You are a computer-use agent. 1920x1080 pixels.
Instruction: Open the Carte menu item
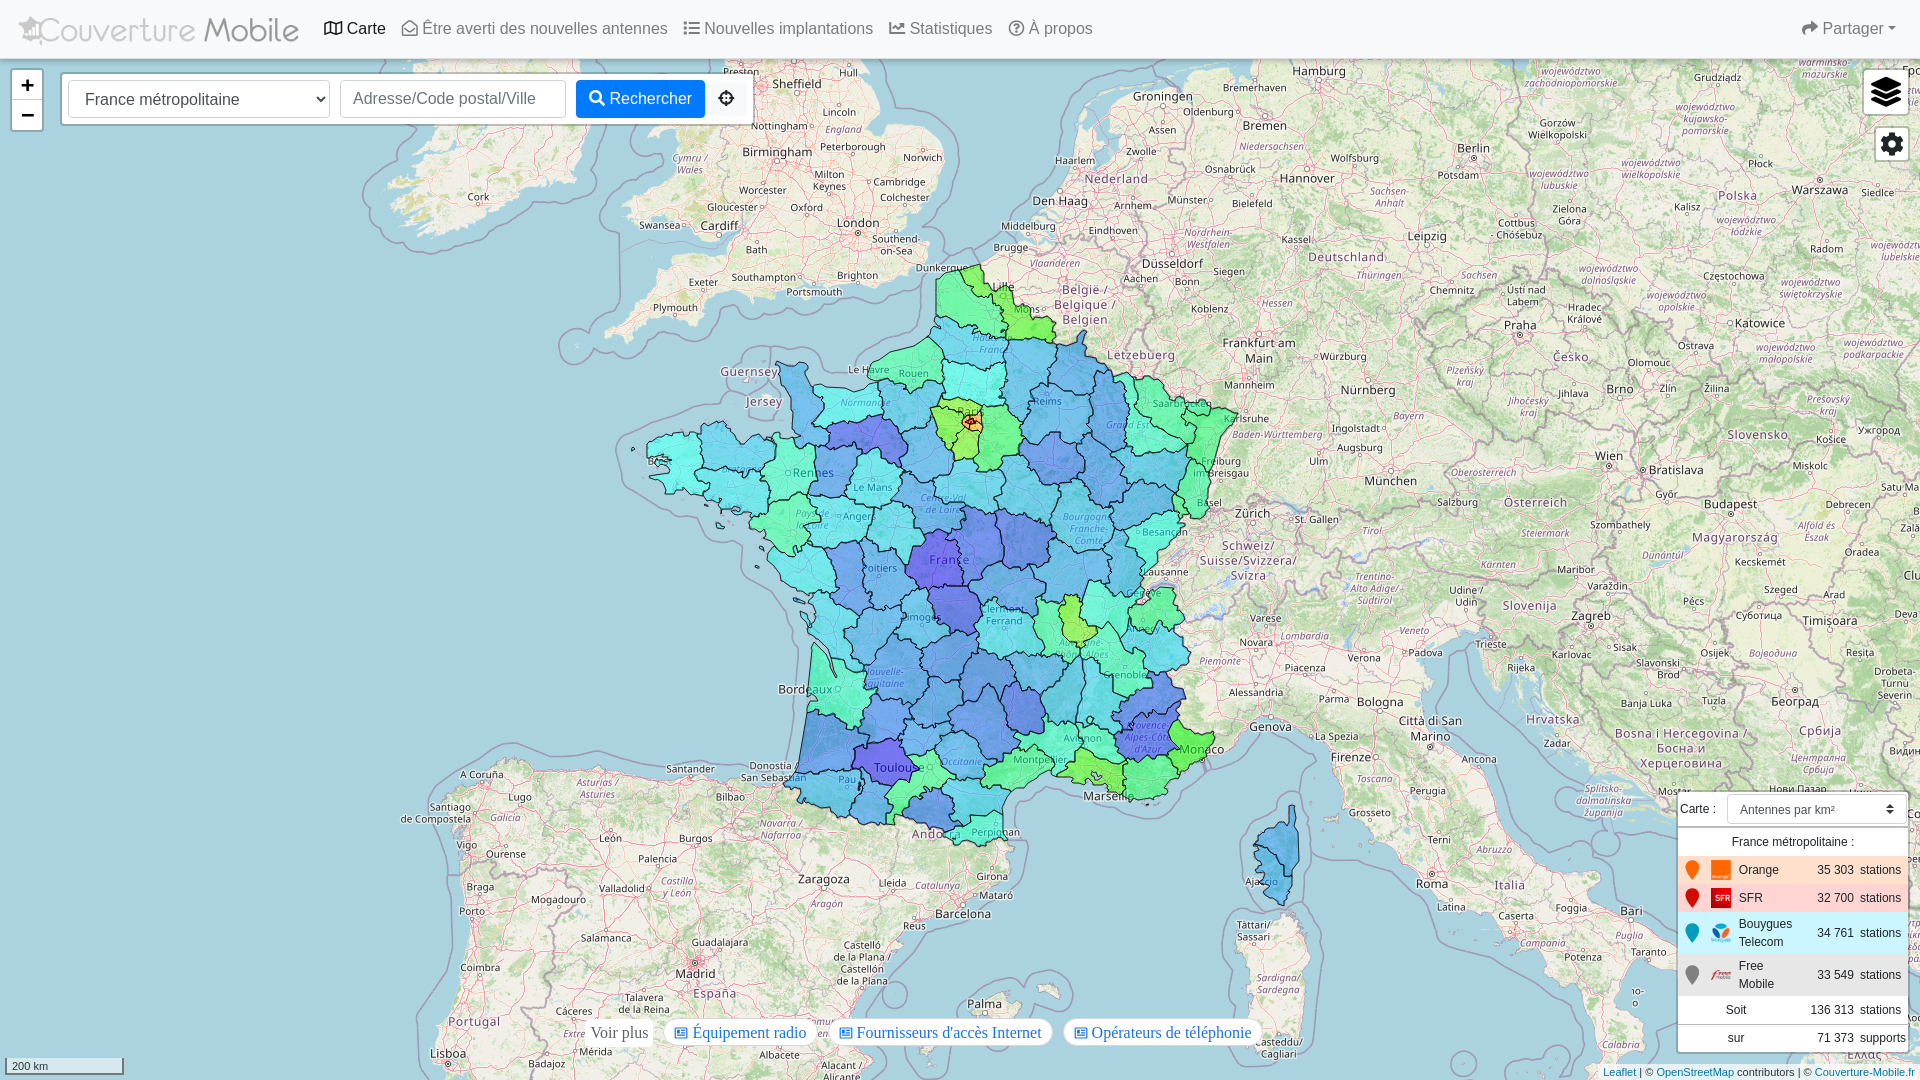[x=355, y=29]
